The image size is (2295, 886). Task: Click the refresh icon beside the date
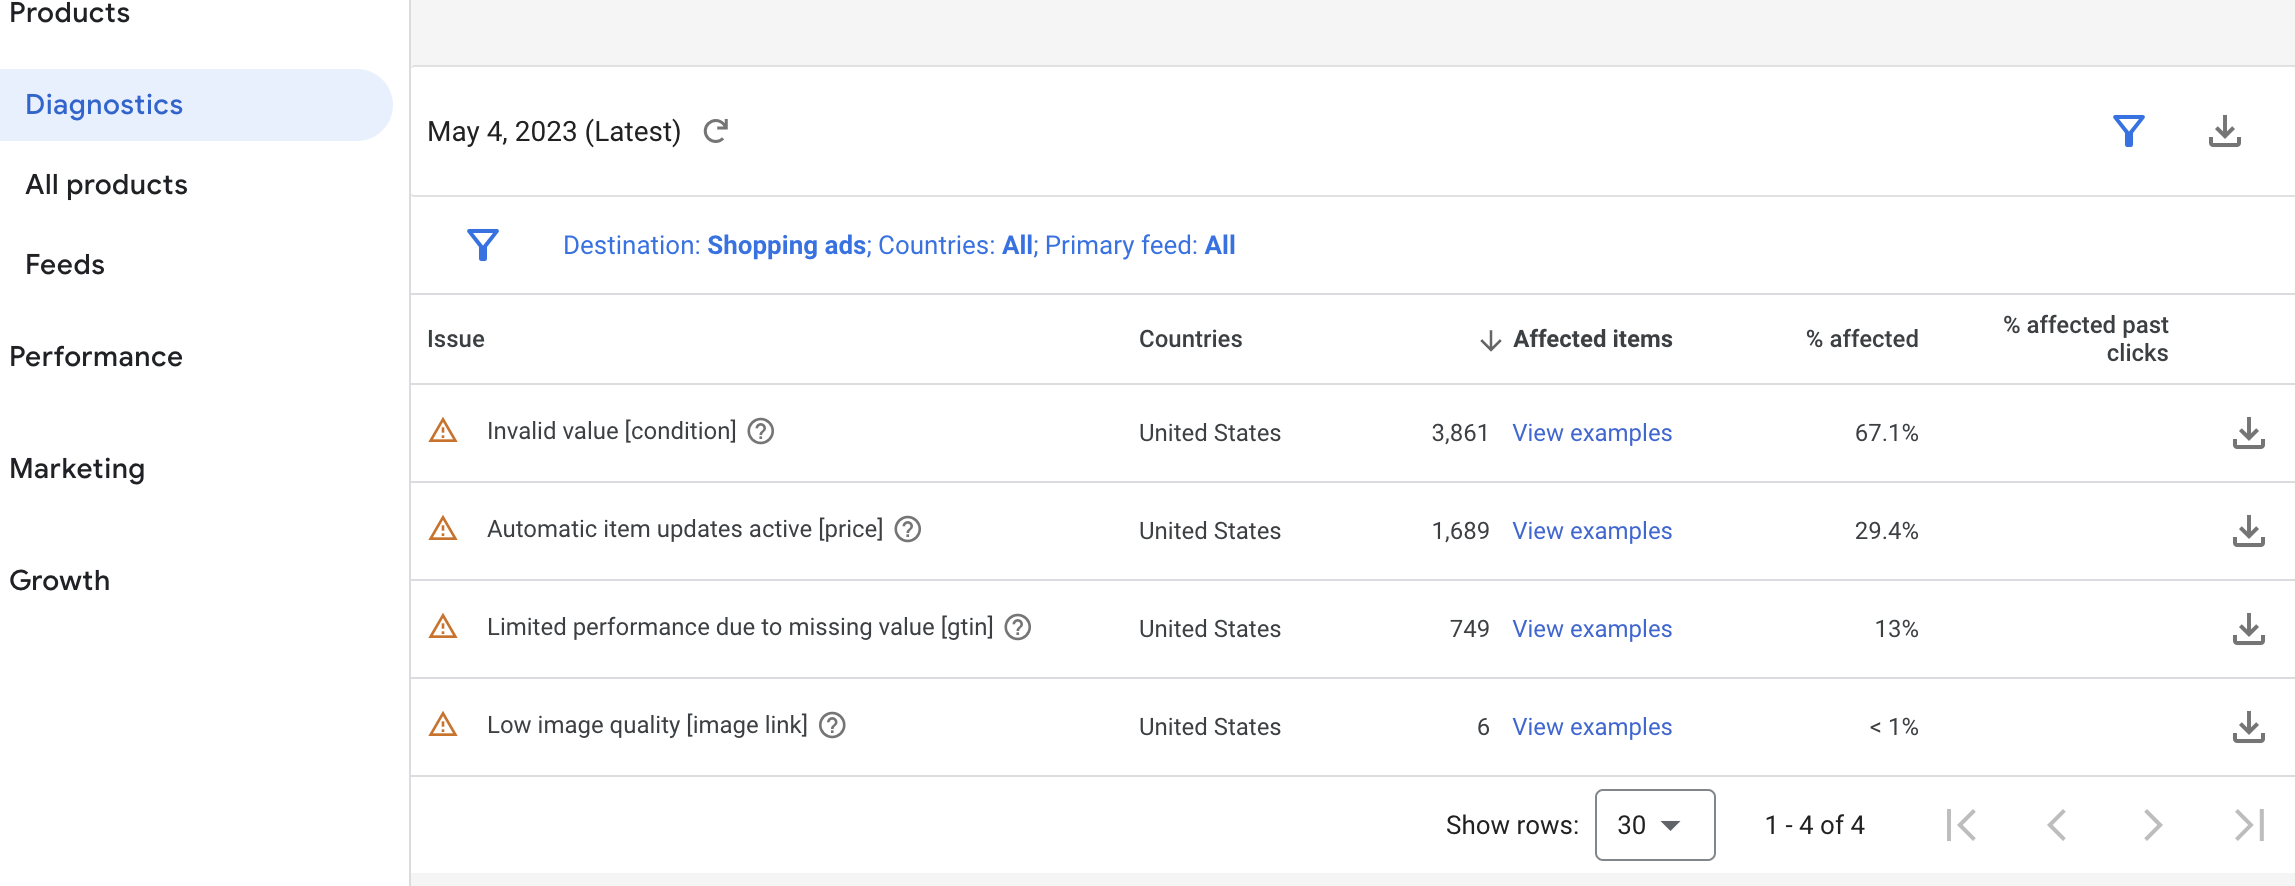[x=716, y=131]
